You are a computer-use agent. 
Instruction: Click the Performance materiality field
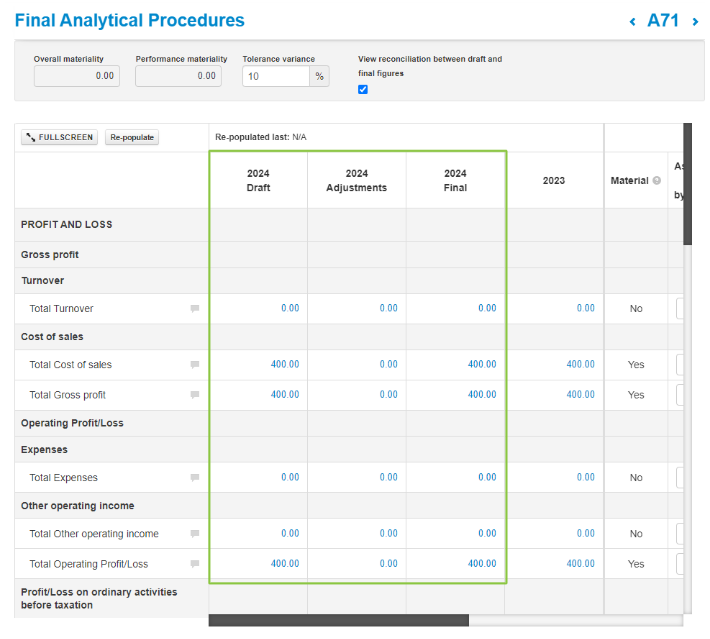178,76
